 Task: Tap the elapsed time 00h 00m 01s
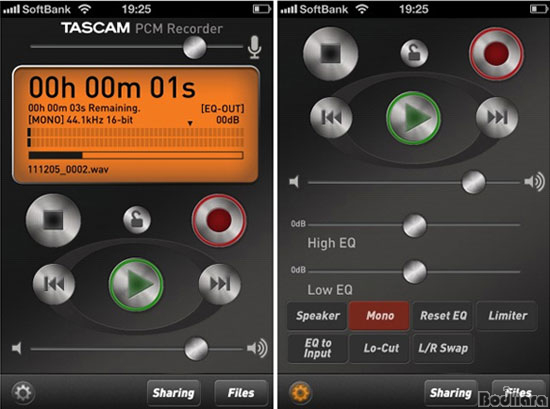pos(112,87)
